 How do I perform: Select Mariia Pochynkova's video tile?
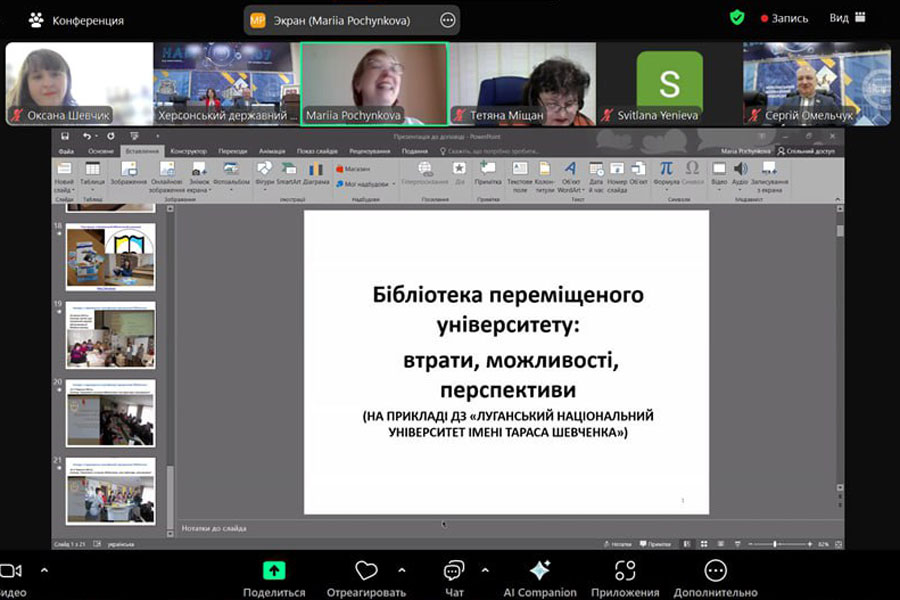pyautogui.click(x=374, y=83)
